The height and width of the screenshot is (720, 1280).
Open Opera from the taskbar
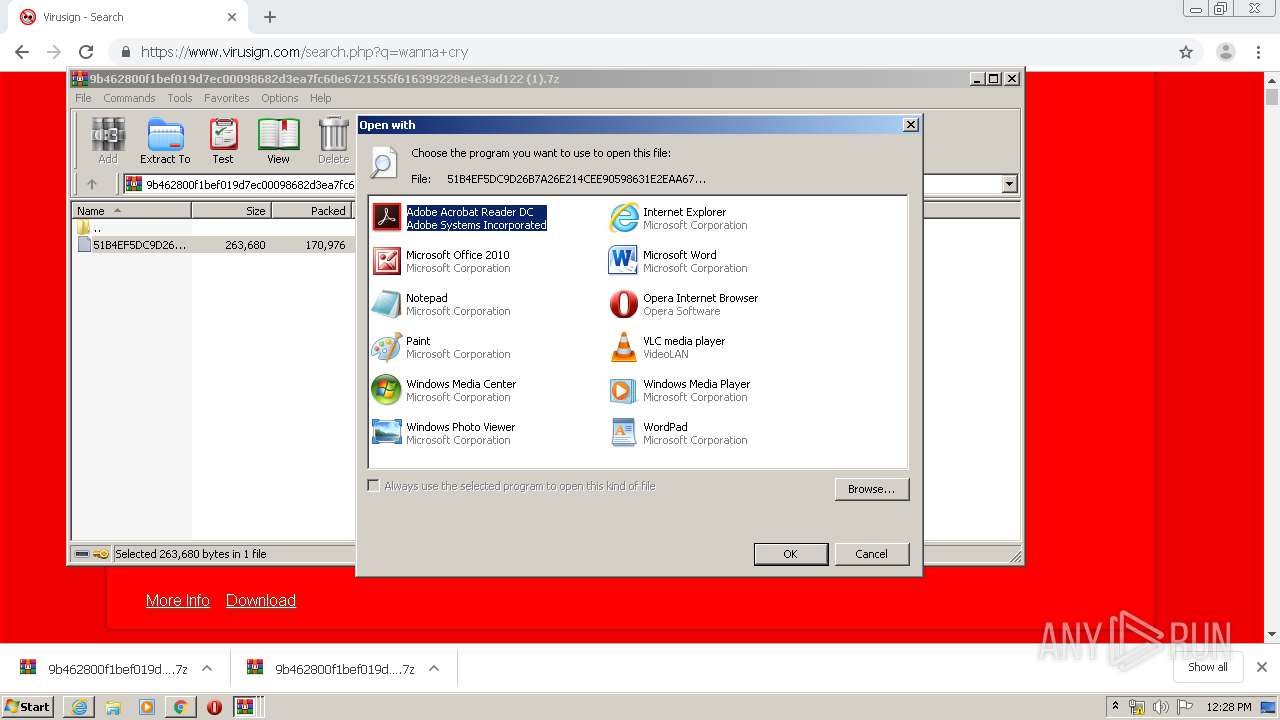[x=214, y=707]
